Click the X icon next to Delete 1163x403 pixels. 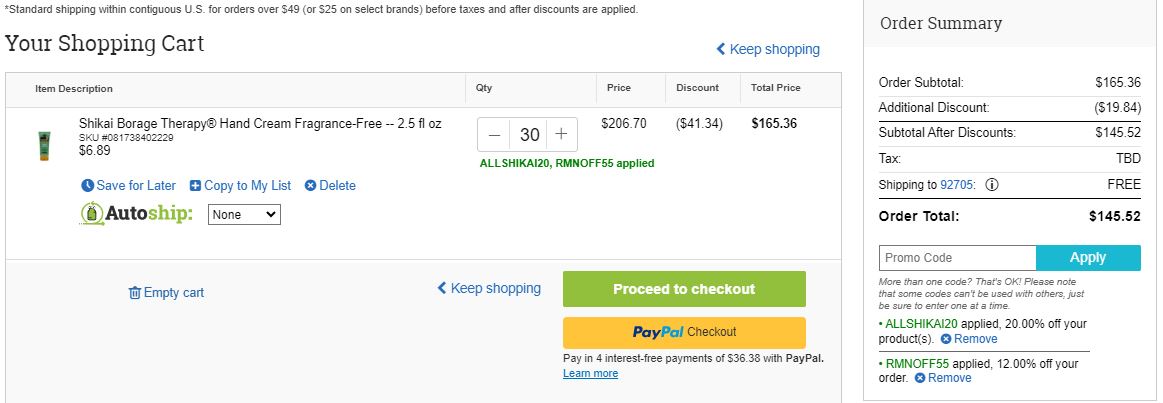310,186
